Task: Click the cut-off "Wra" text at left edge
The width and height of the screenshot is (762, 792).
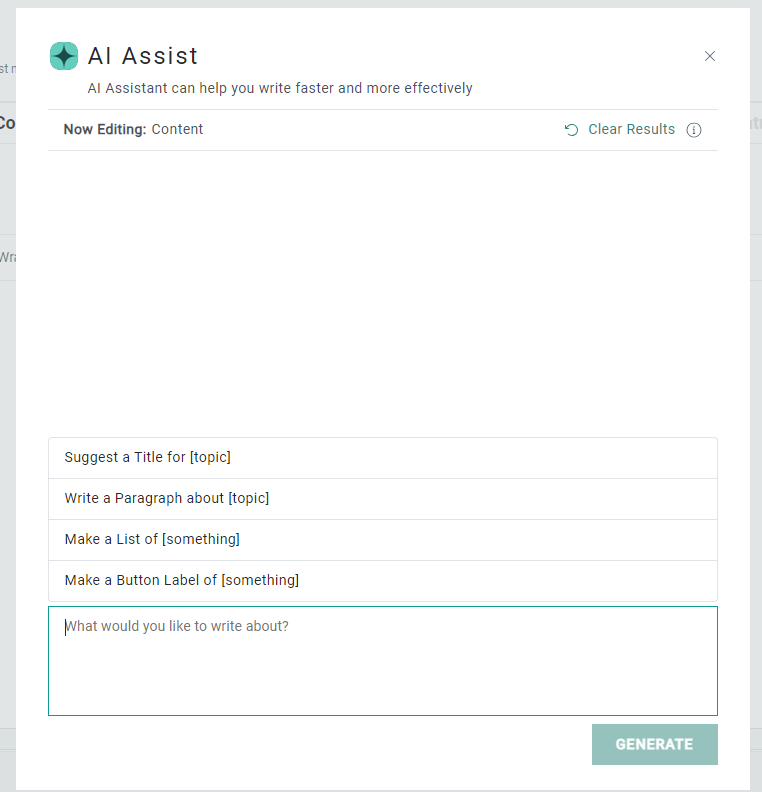Action: 7,257
